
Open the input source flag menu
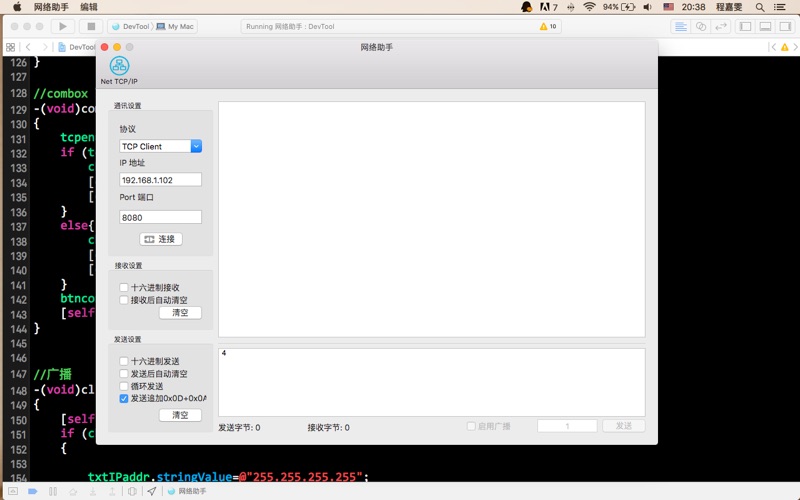(x=668, y=7)
